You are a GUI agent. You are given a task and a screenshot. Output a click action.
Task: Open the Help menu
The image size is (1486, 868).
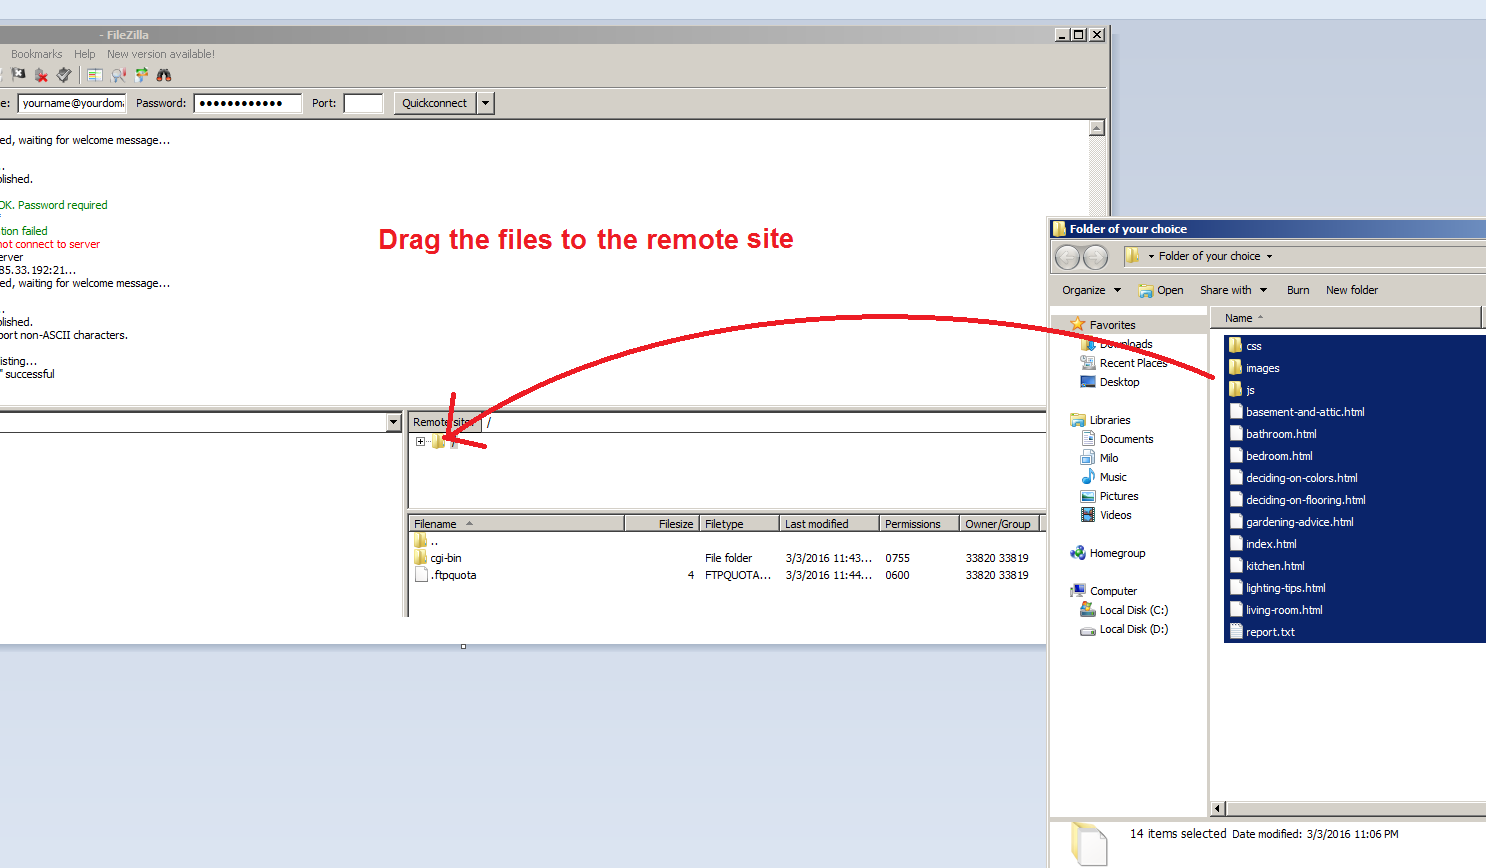pos(85,54)
